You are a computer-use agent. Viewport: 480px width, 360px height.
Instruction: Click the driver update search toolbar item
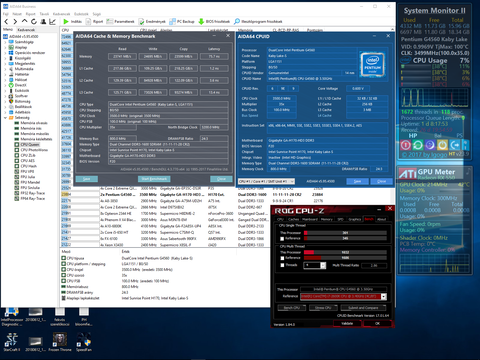(258, 22)
